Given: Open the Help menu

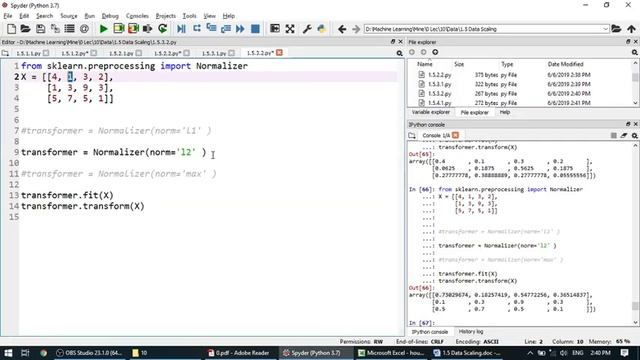Looking at the screenshot, I should coord(229,16).
